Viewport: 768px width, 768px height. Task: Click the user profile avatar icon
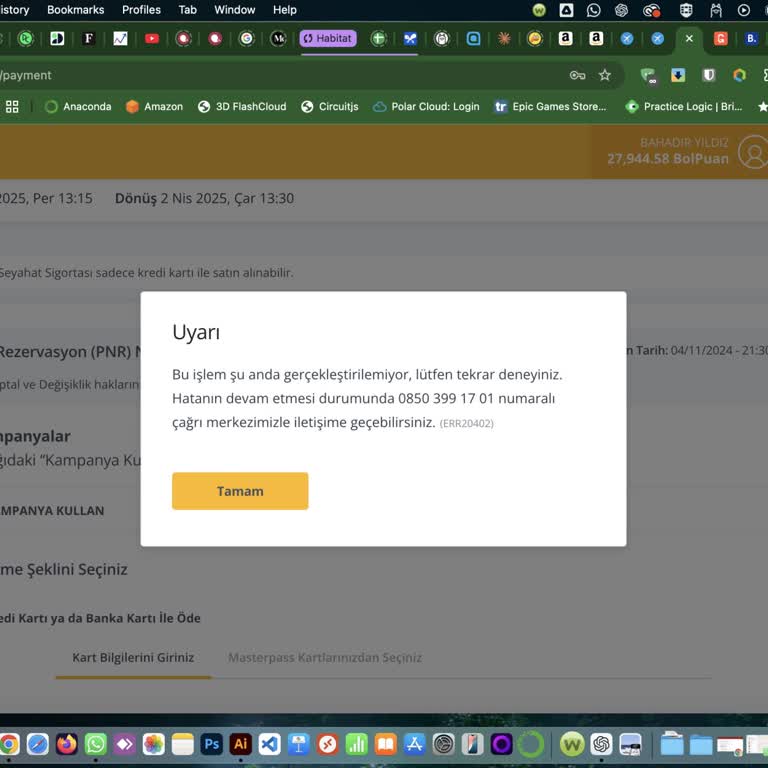753,152
